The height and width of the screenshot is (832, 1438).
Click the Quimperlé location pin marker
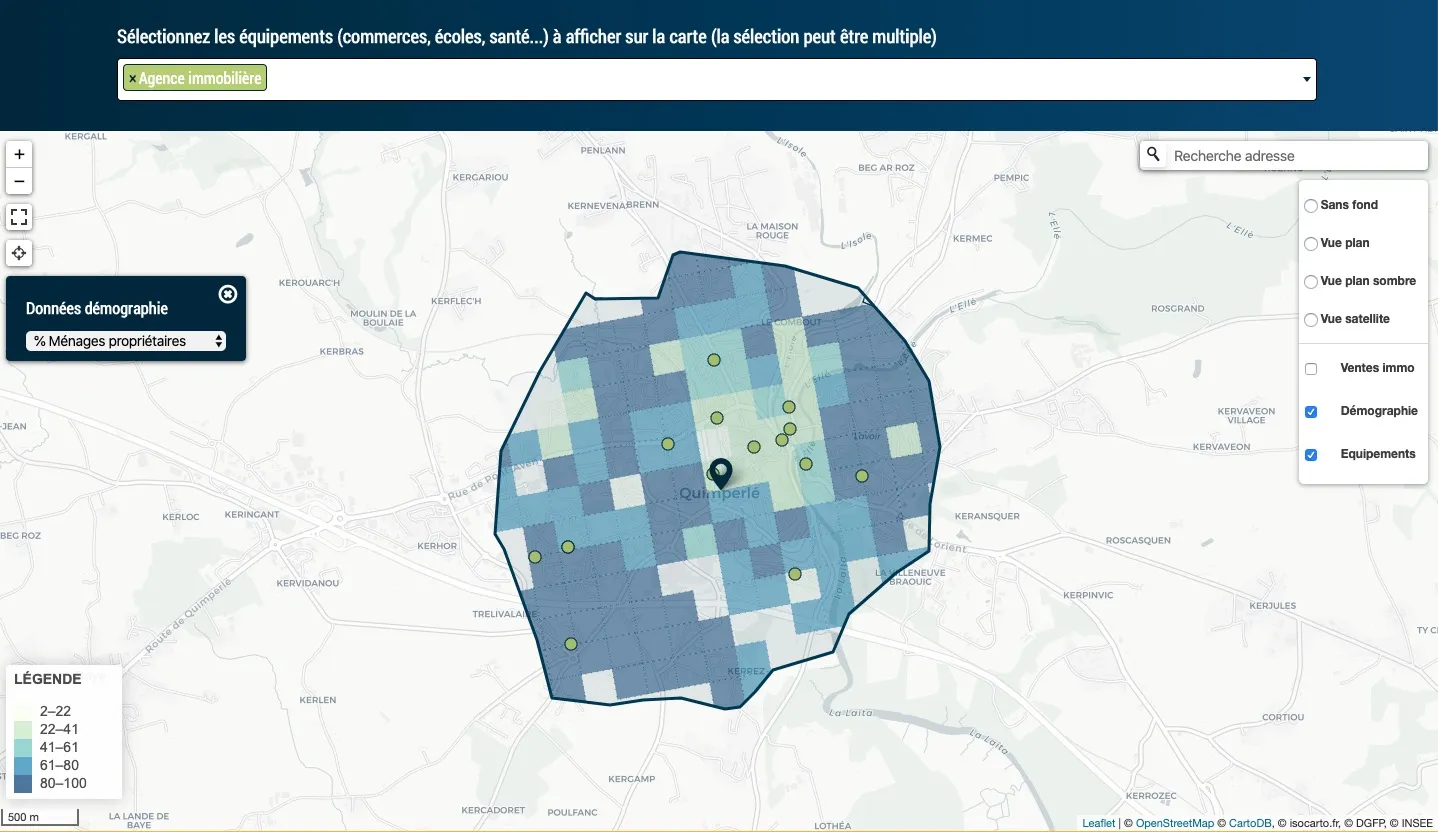pos(720,473)
